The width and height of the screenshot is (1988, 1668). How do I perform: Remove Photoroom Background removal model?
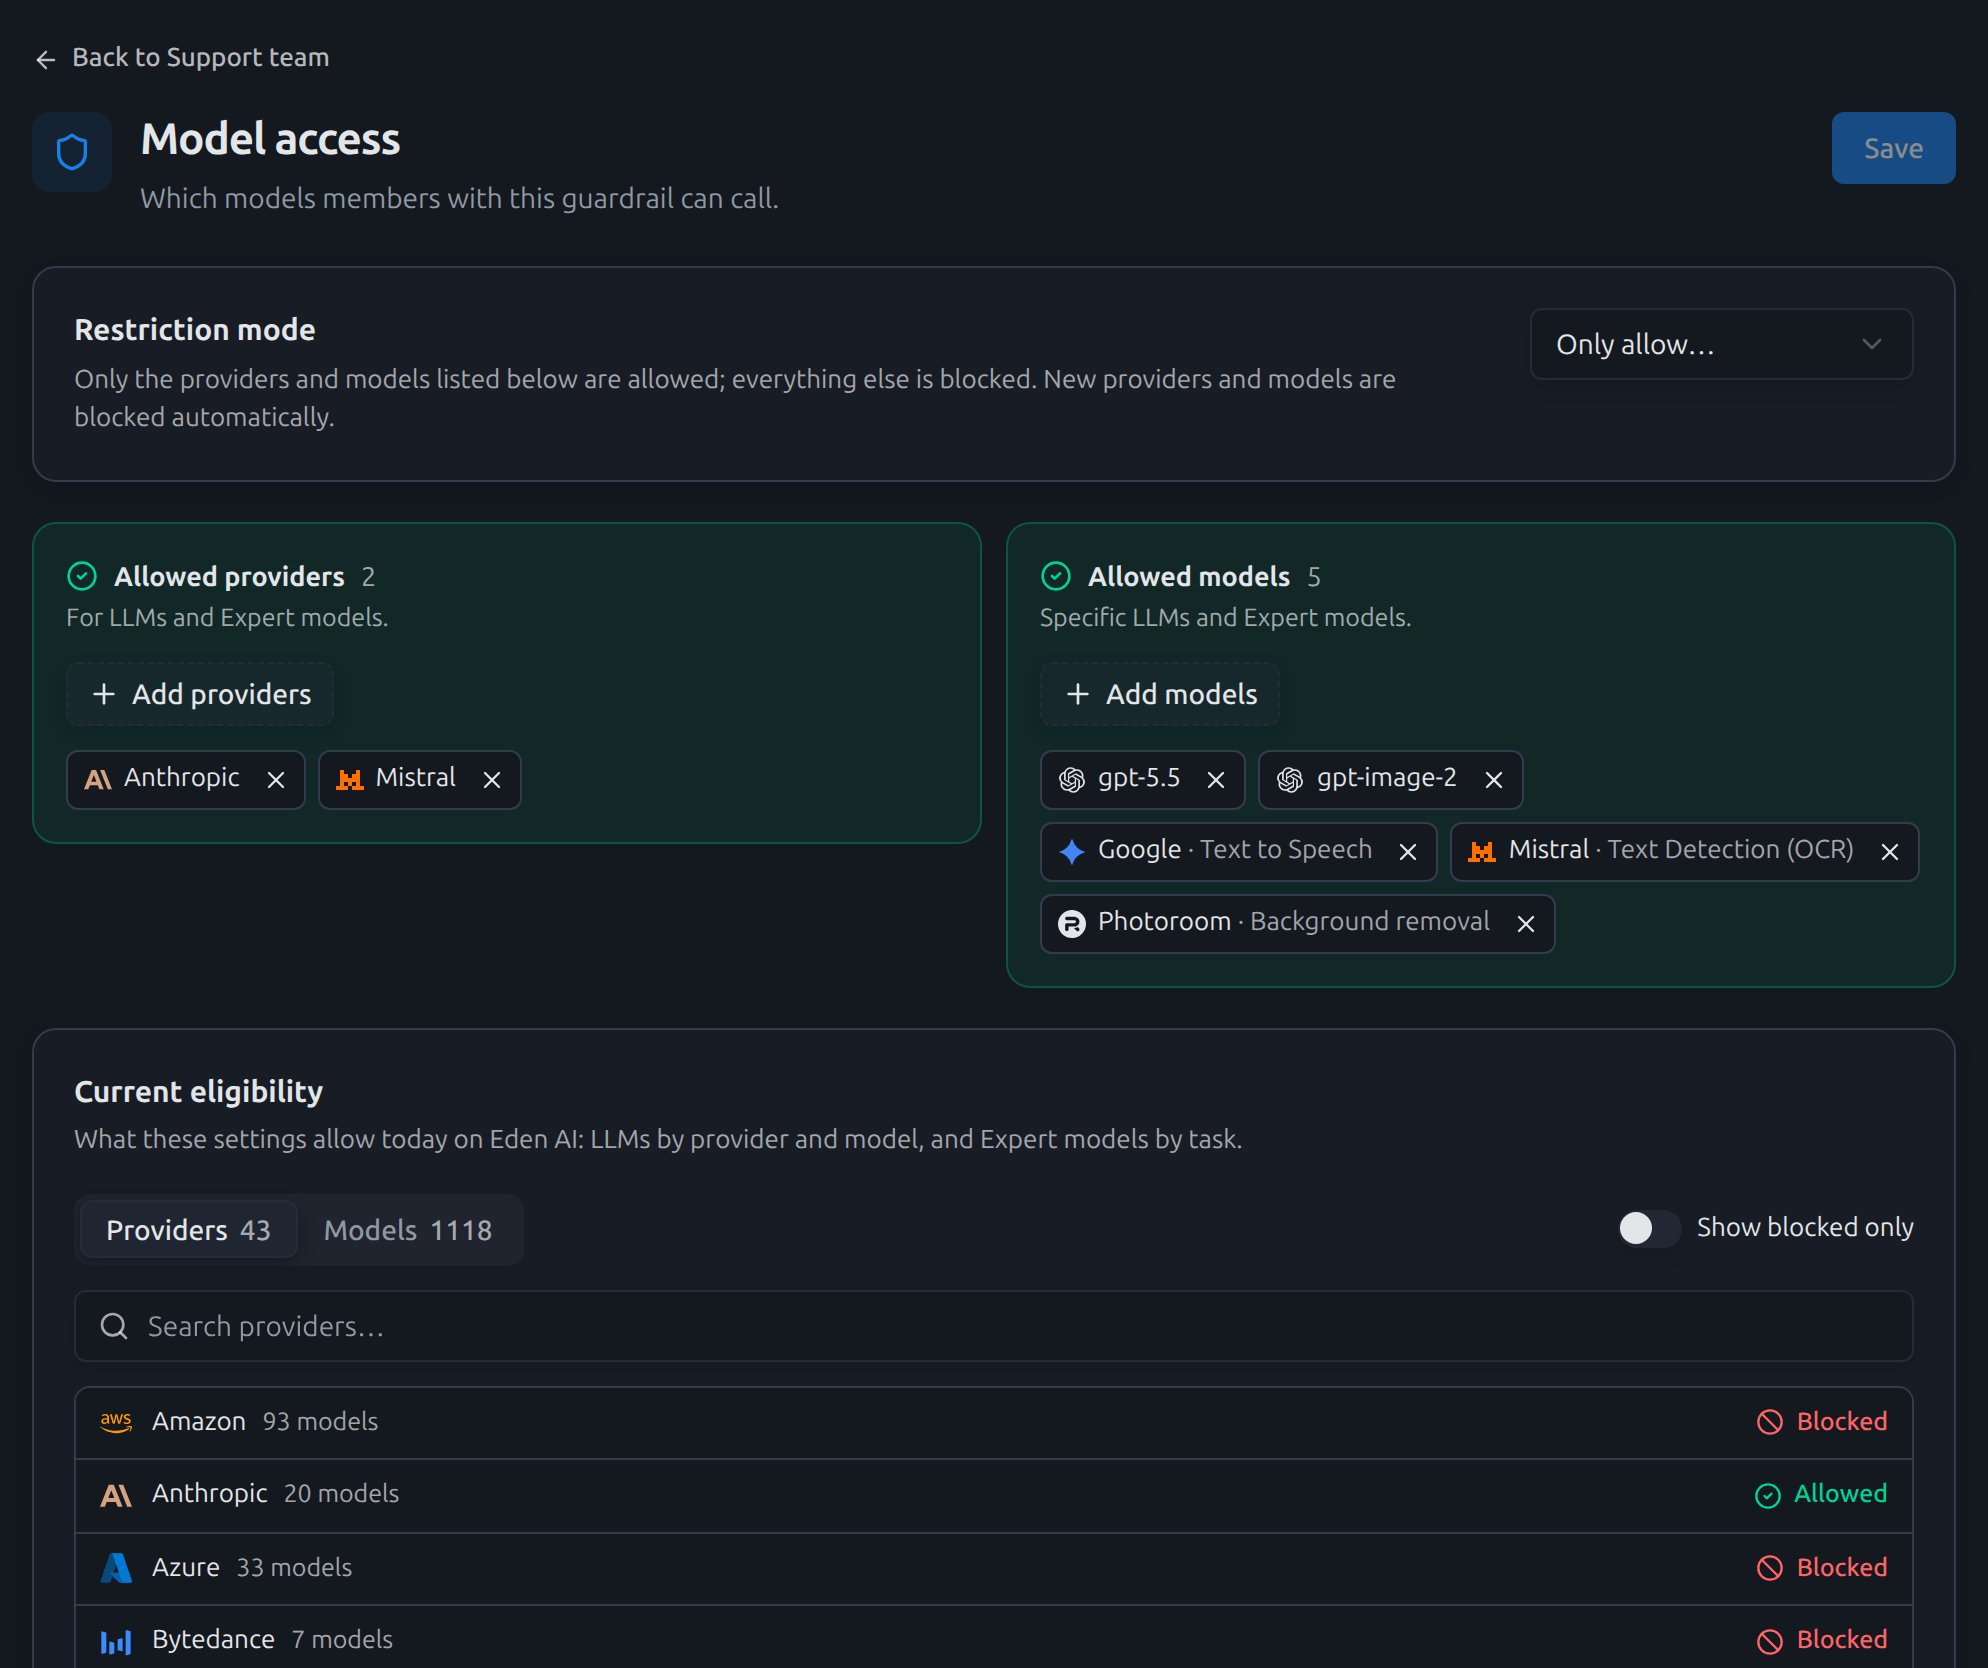[1526, 924]
